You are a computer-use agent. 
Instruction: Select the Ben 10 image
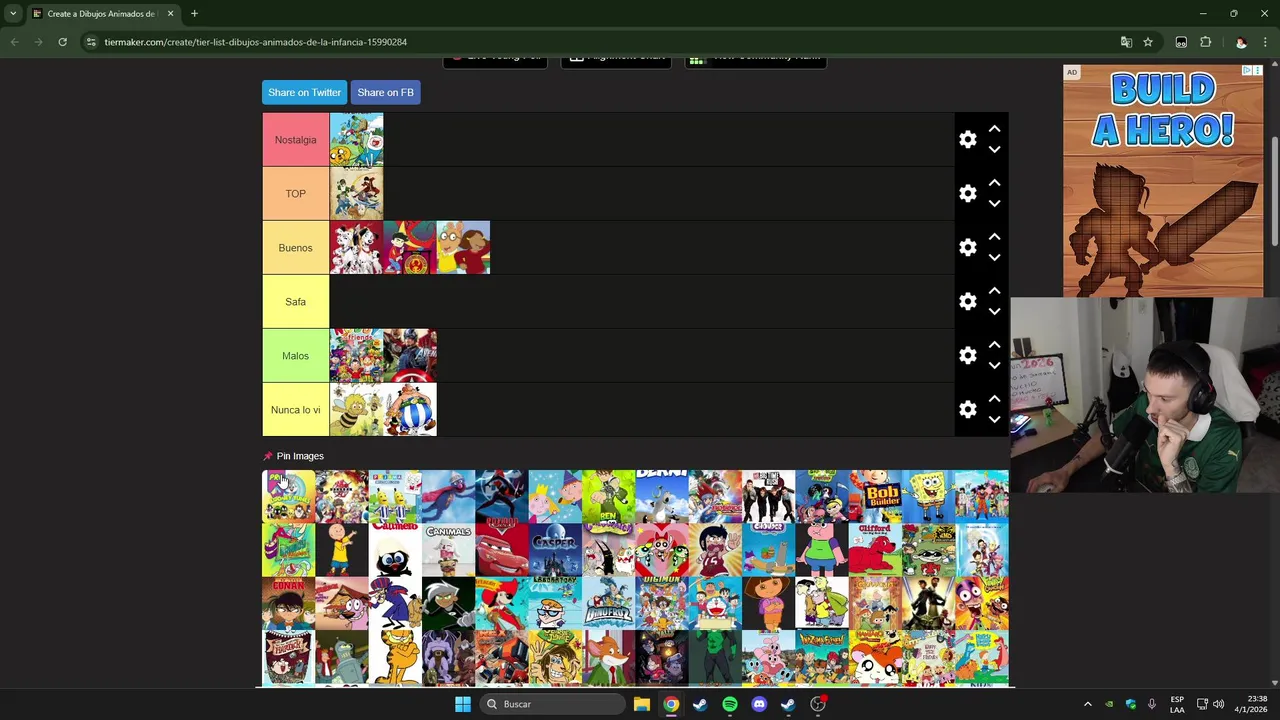click(x=608, y=496)
